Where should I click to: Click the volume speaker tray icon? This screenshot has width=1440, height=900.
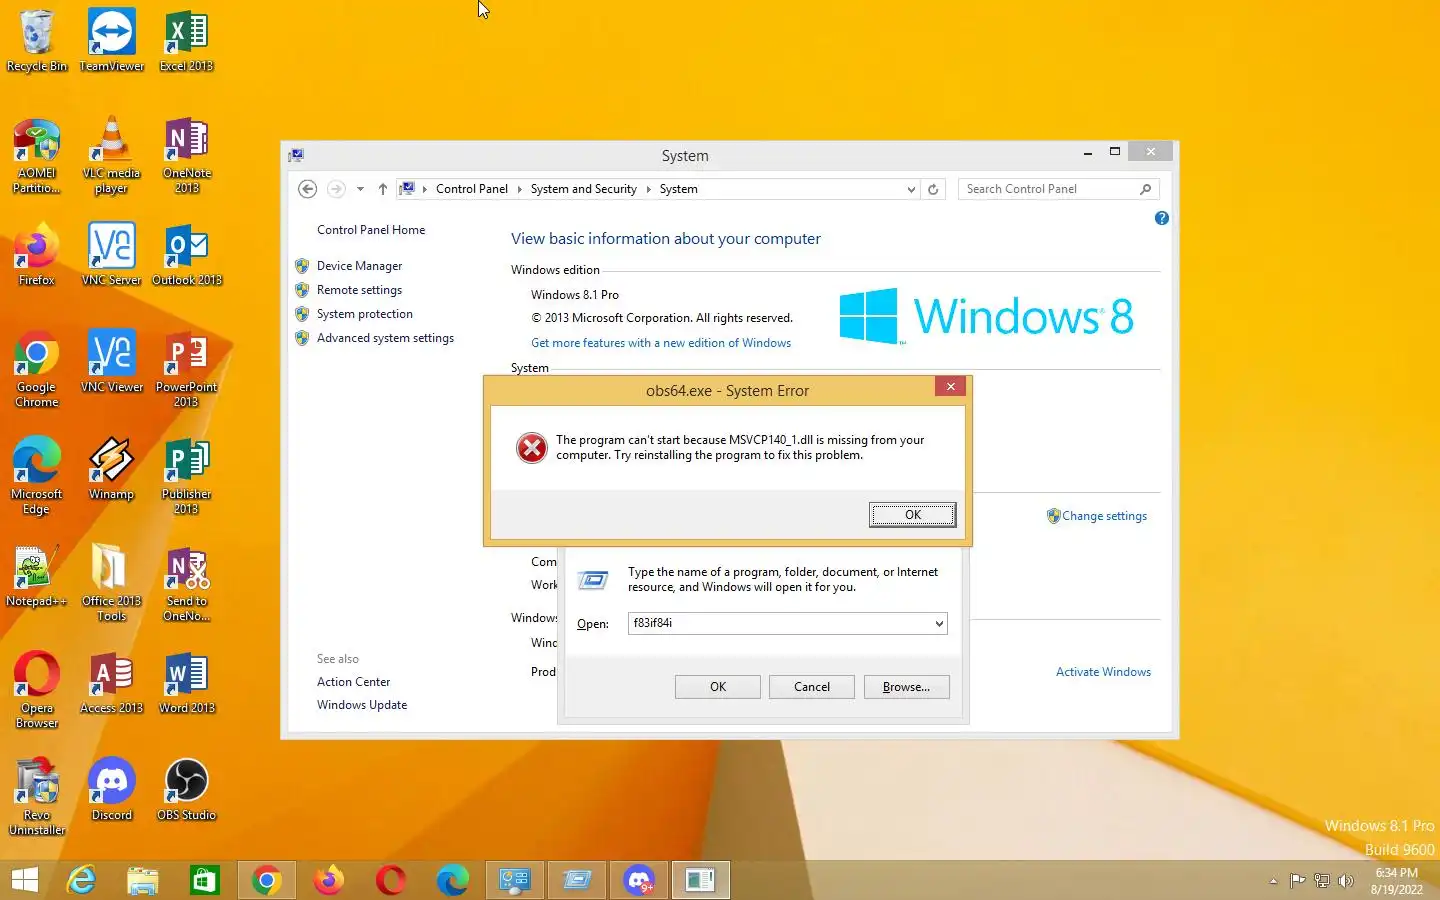(1346, 881)
